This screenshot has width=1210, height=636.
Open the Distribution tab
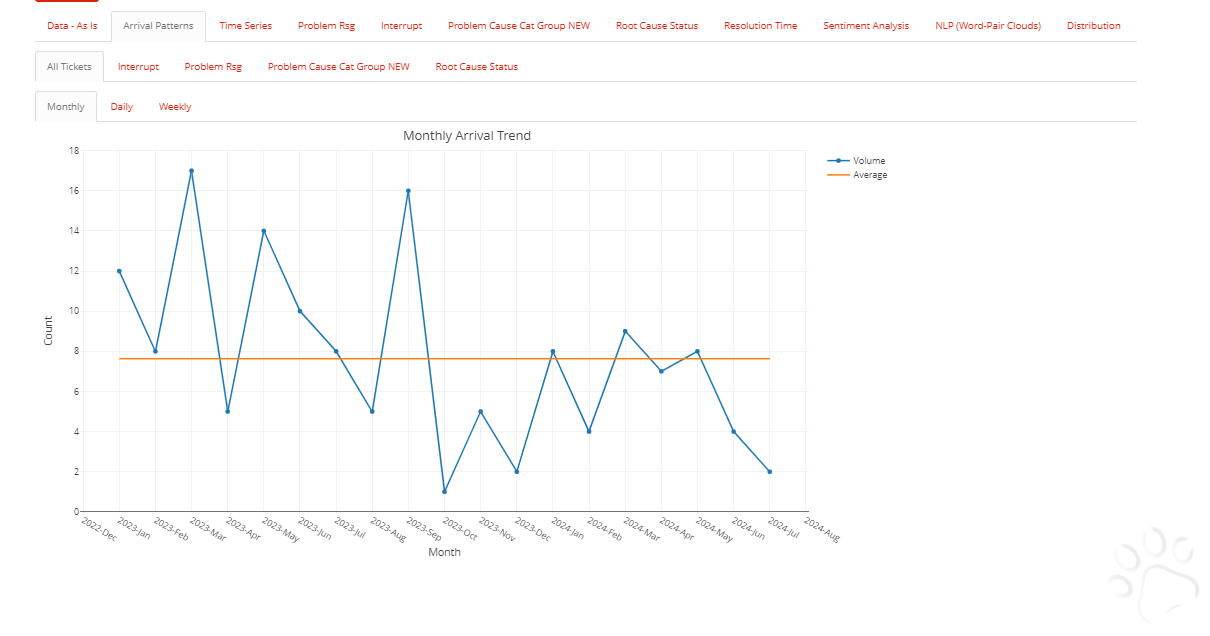(1094, 26)
